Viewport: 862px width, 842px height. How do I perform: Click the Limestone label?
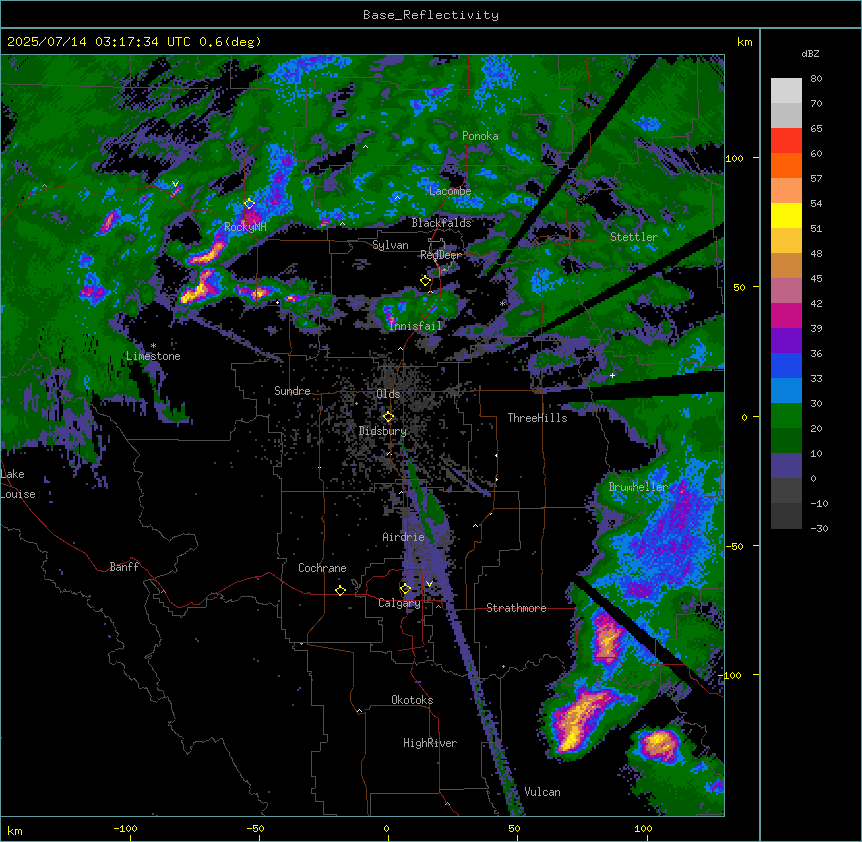coord(153,356)
